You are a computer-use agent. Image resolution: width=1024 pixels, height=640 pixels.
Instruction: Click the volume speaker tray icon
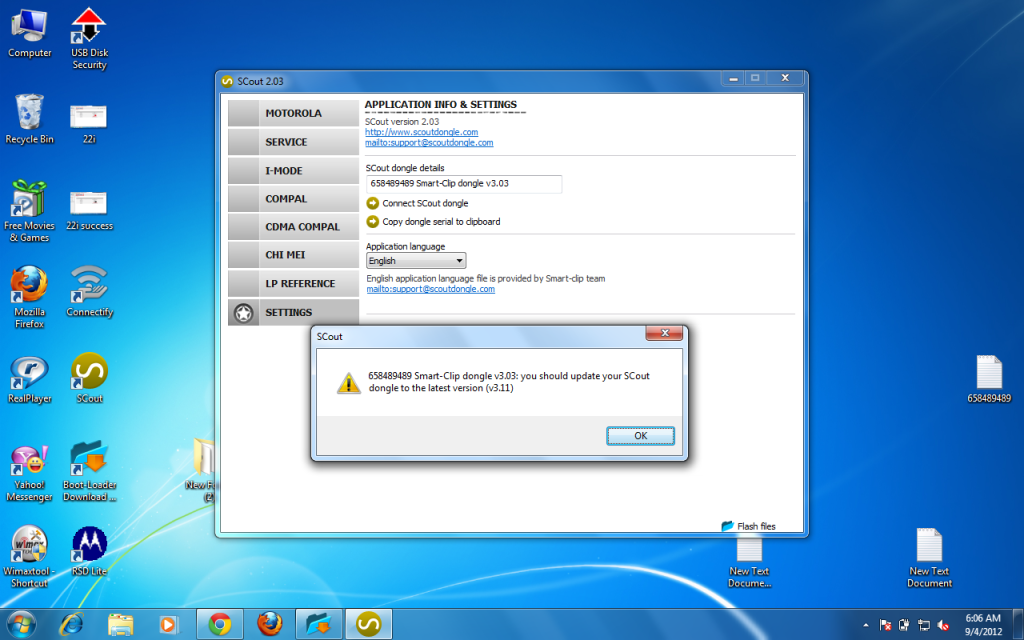click(943, 625)
